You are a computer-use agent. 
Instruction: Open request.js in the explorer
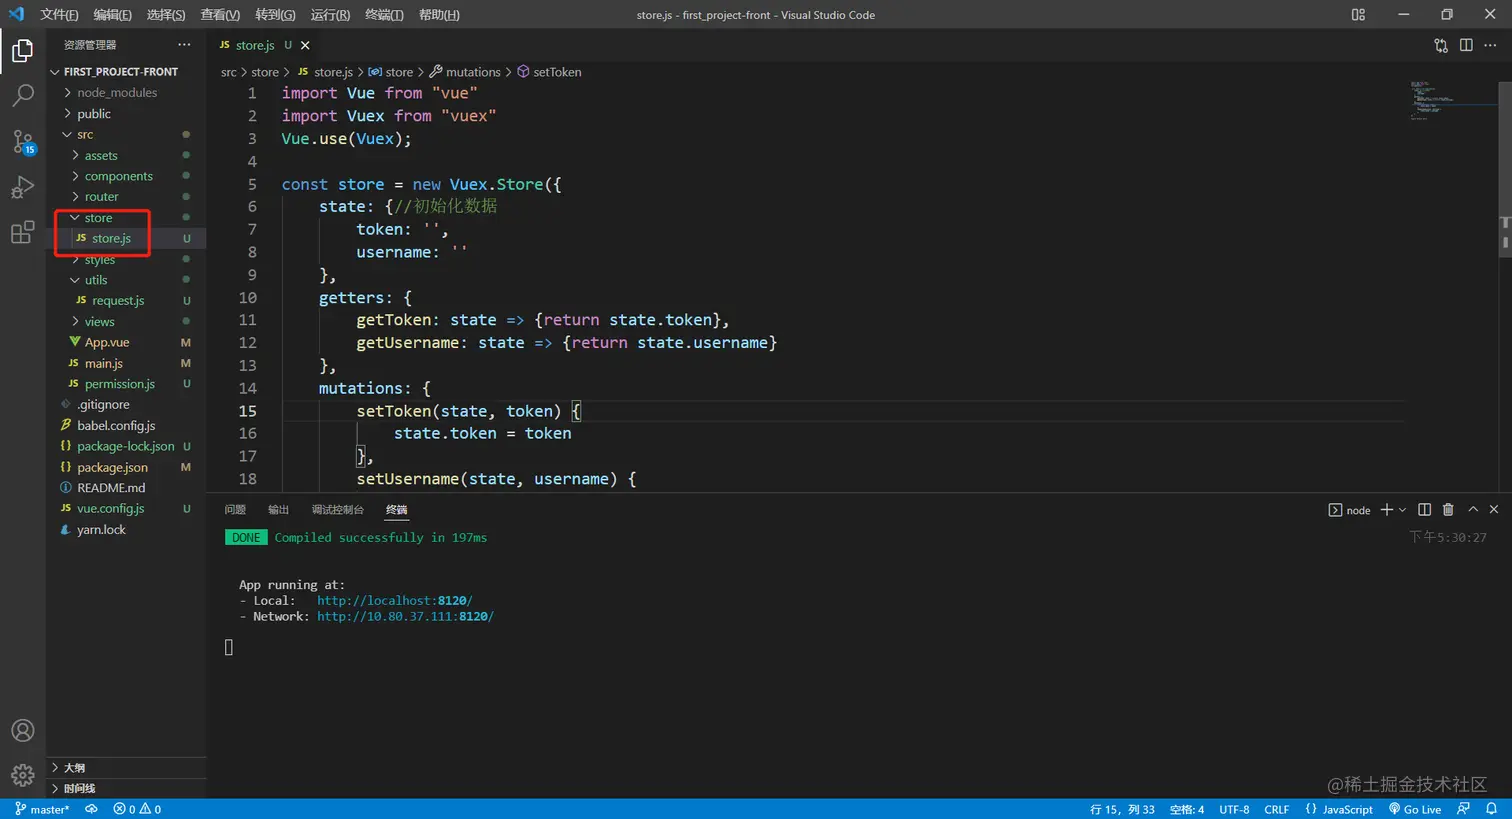pyautogui.click(x=118, y=301)
